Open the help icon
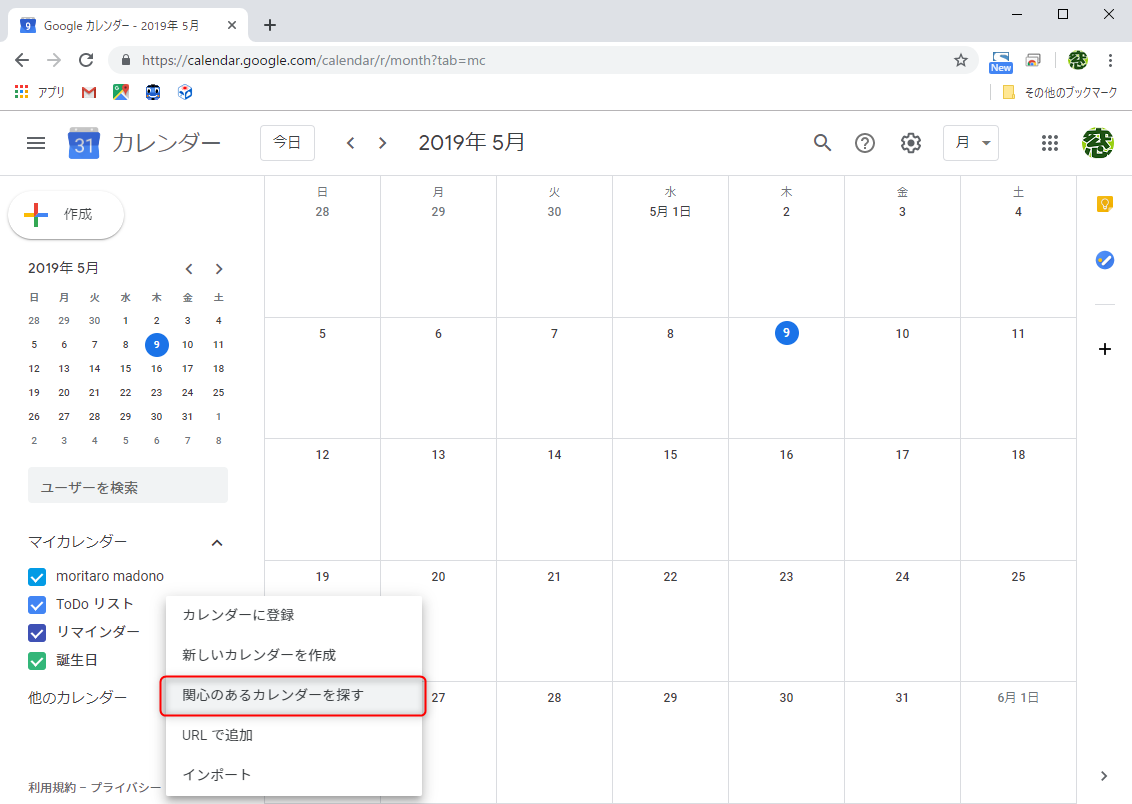The width and height of the screenshot is (1132, 804). coord(864,143)
